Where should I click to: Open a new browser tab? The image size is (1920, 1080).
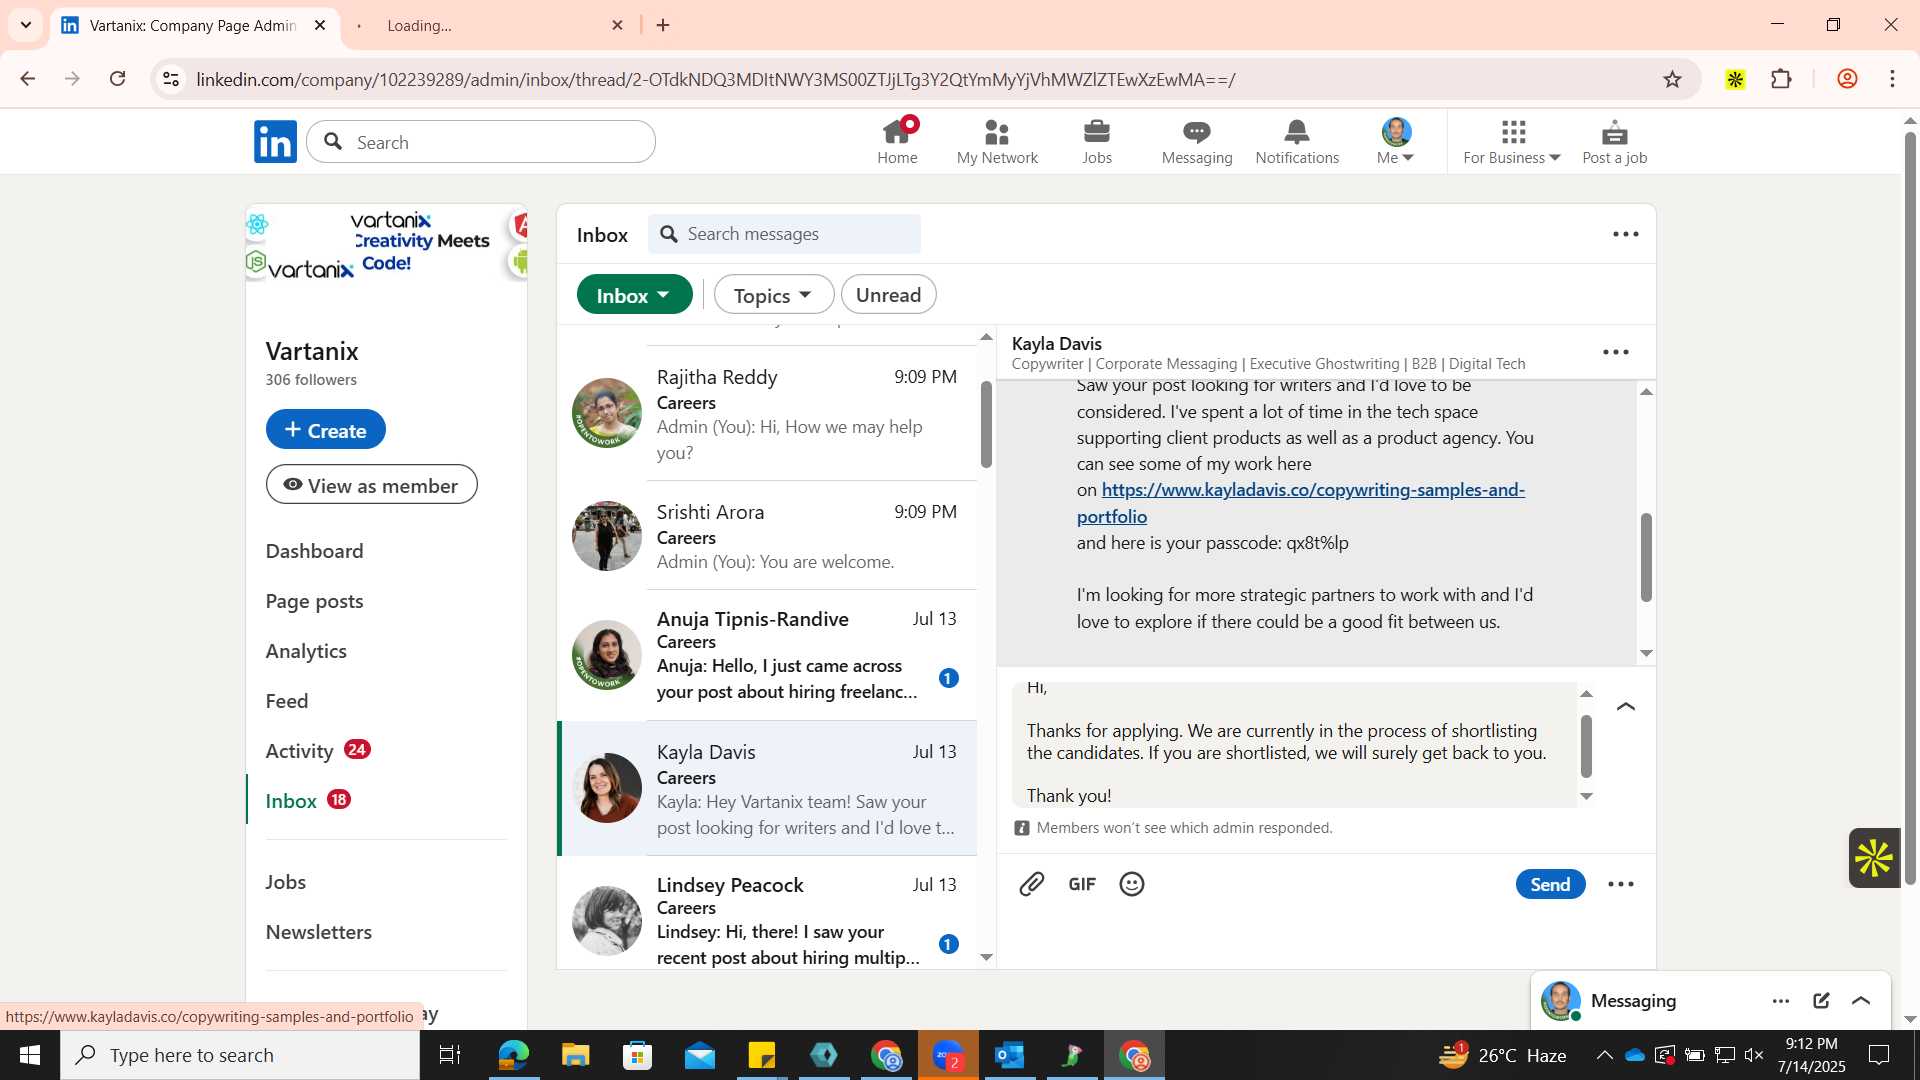pyautogui.click(x=663, y=25)
